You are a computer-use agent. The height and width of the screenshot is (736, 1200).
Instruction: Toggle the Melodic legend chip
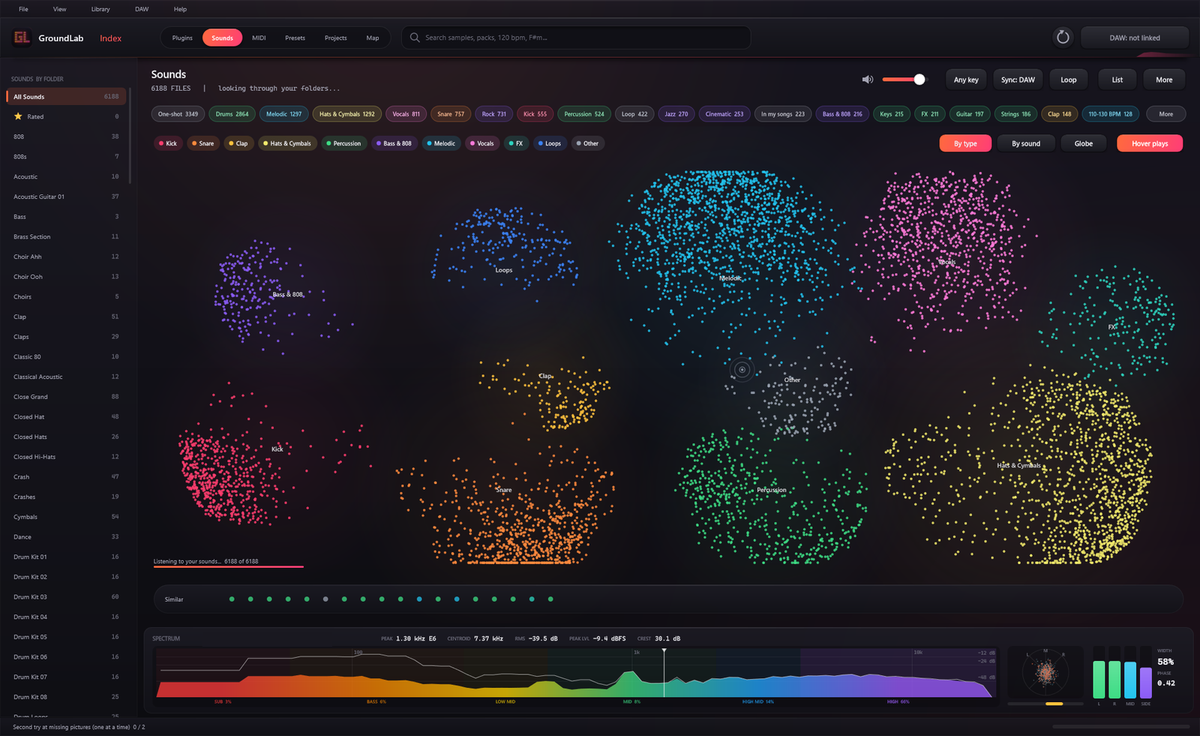pyautogui.click(x=442, y=143)
